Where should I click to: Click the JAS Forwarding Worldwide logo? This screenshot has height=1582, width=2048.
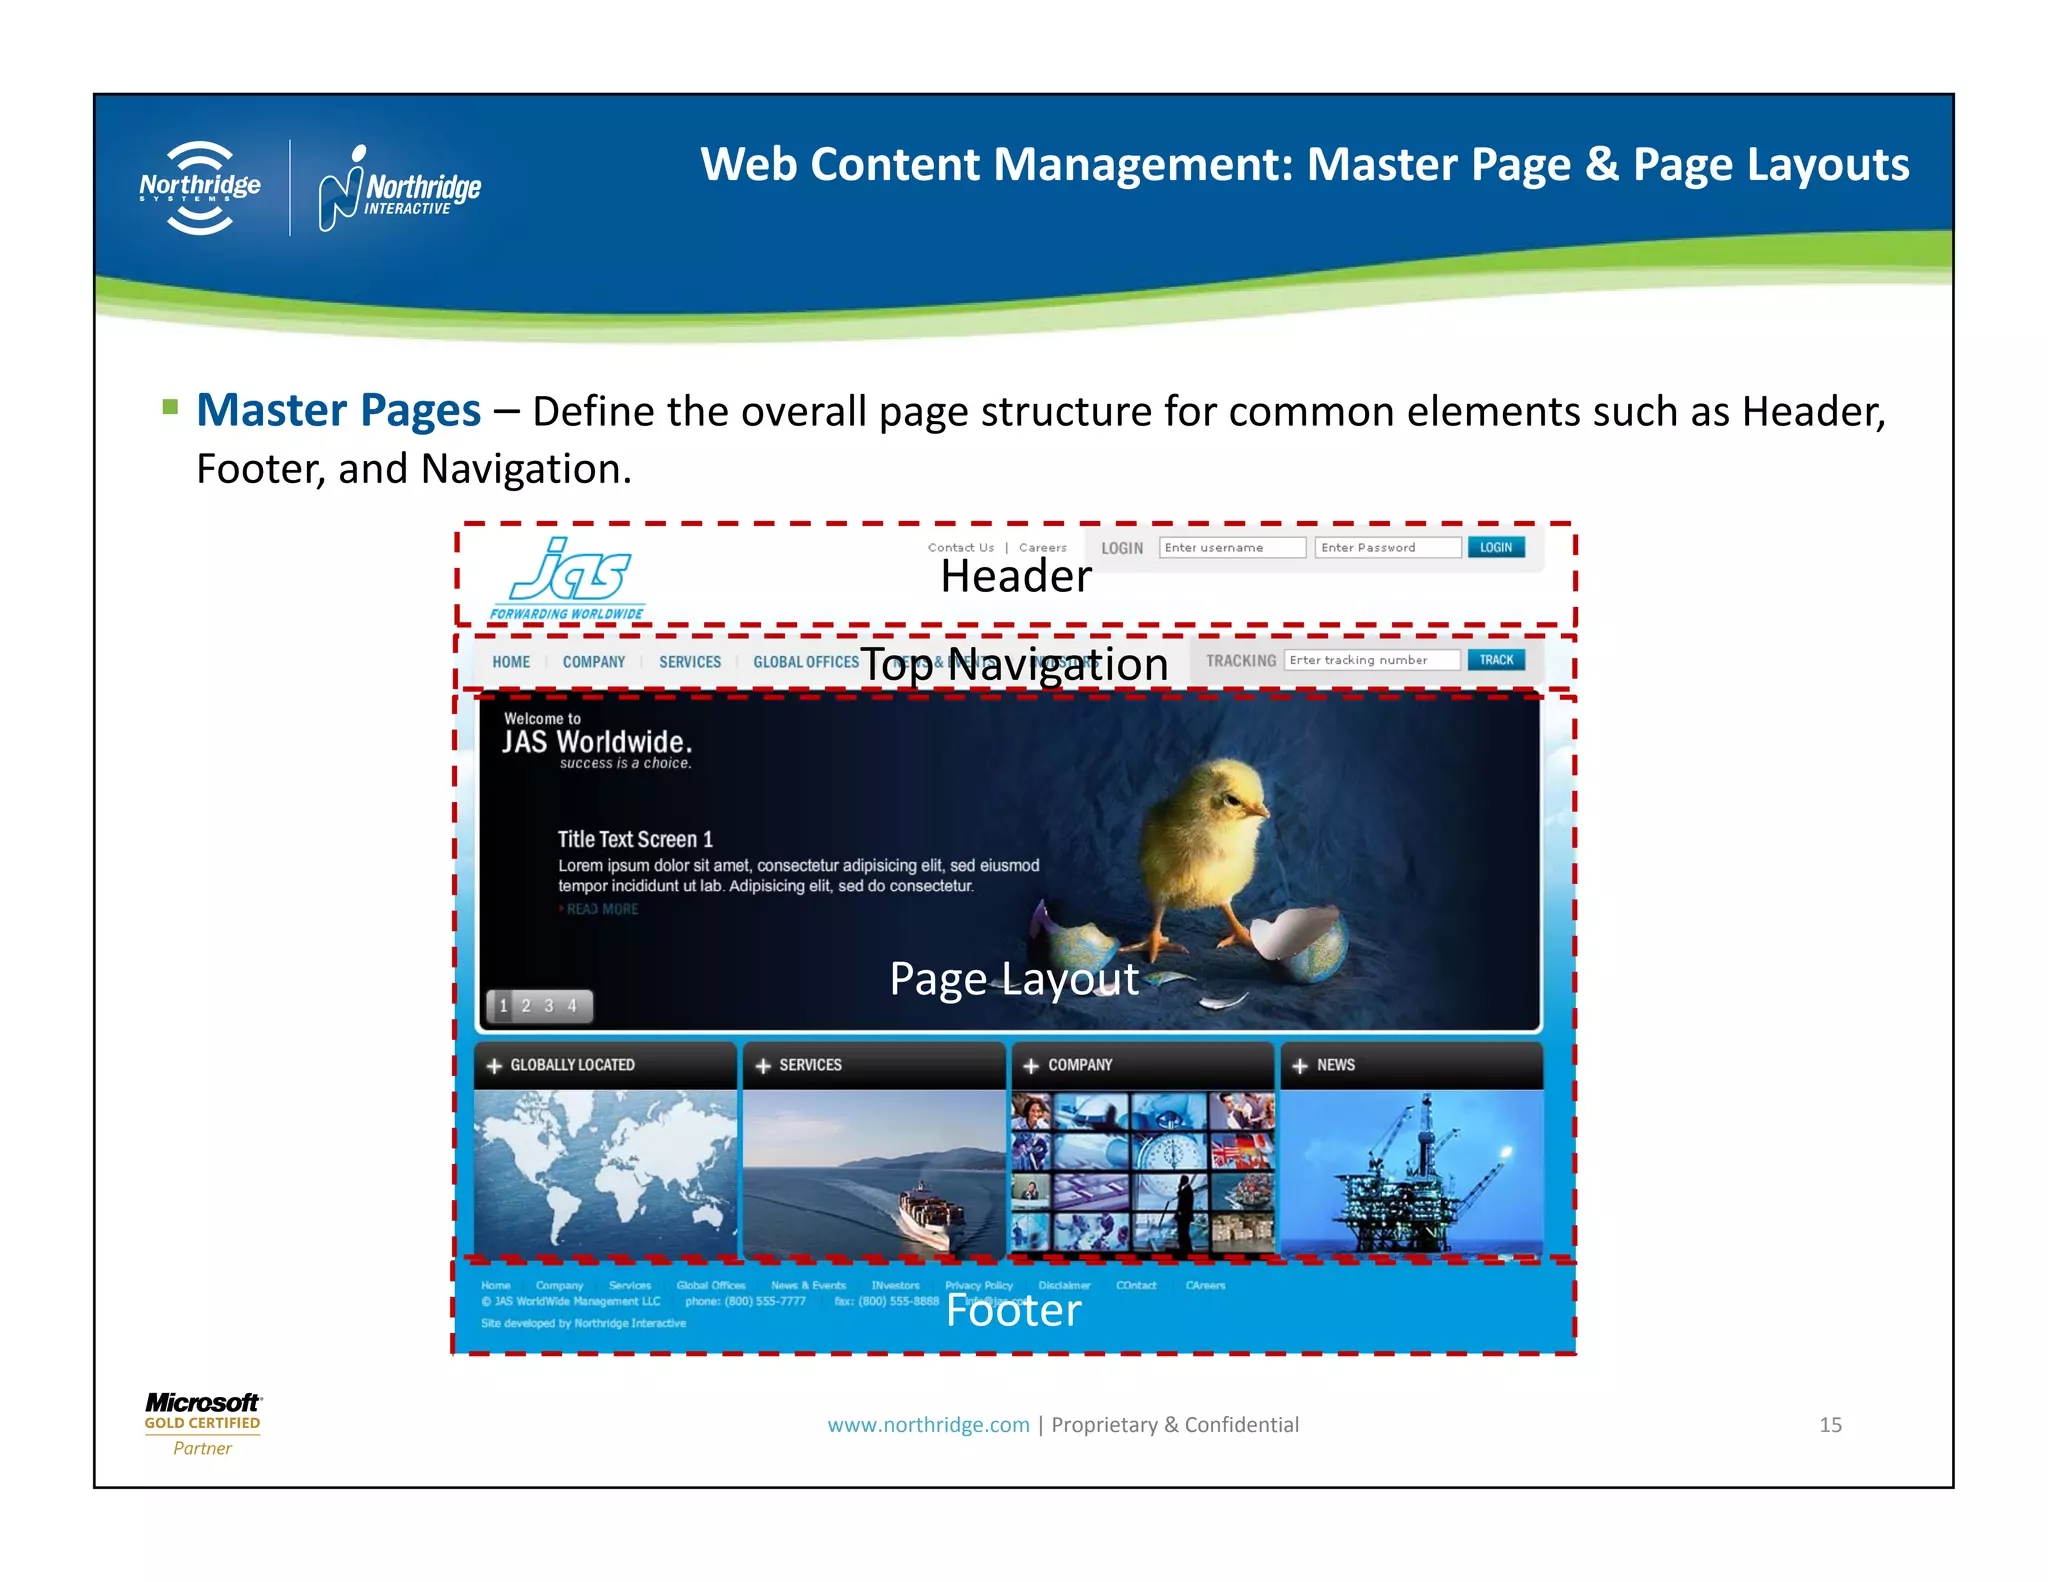pos(567,579)
